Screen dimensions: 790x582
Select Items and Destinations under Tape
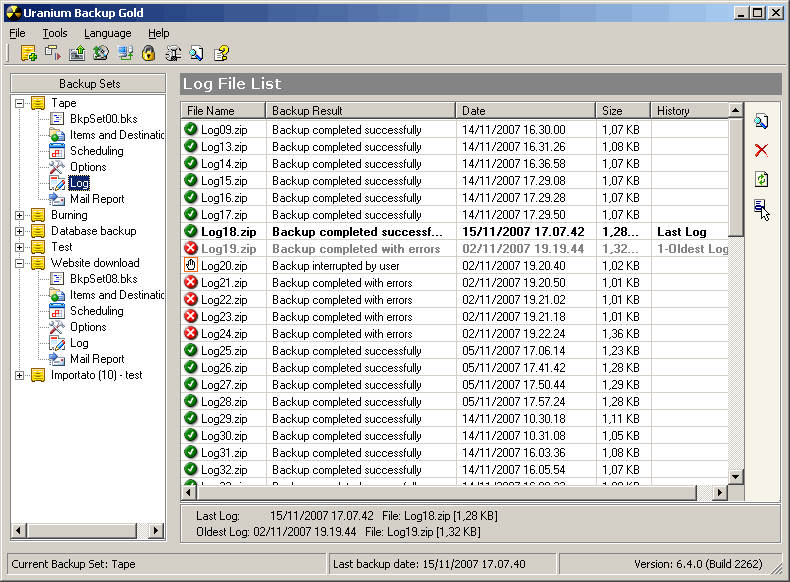click(117, 135)
